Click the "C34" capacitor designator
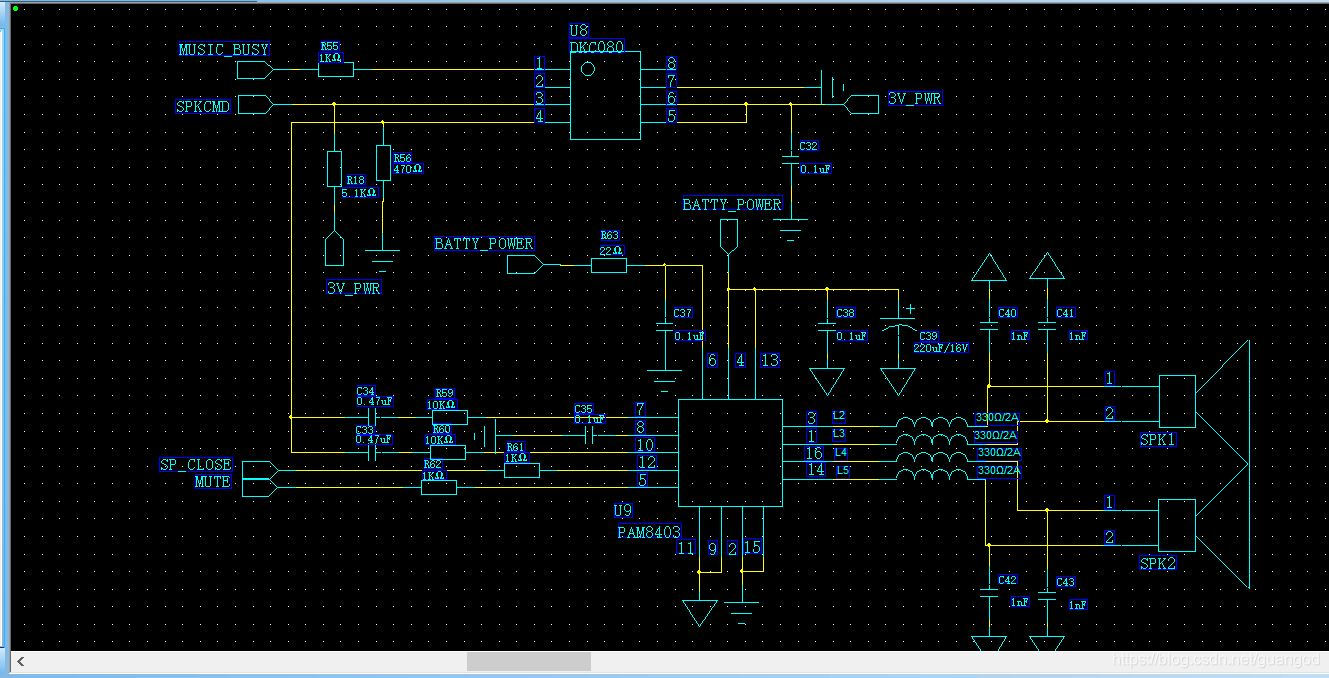 coord(365,391)
